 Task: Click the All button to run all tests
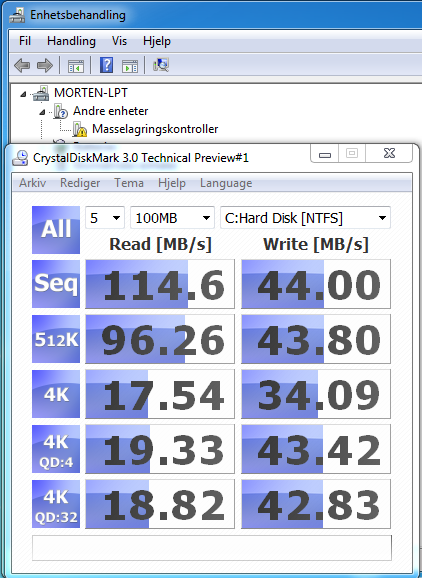coord(56,230)
